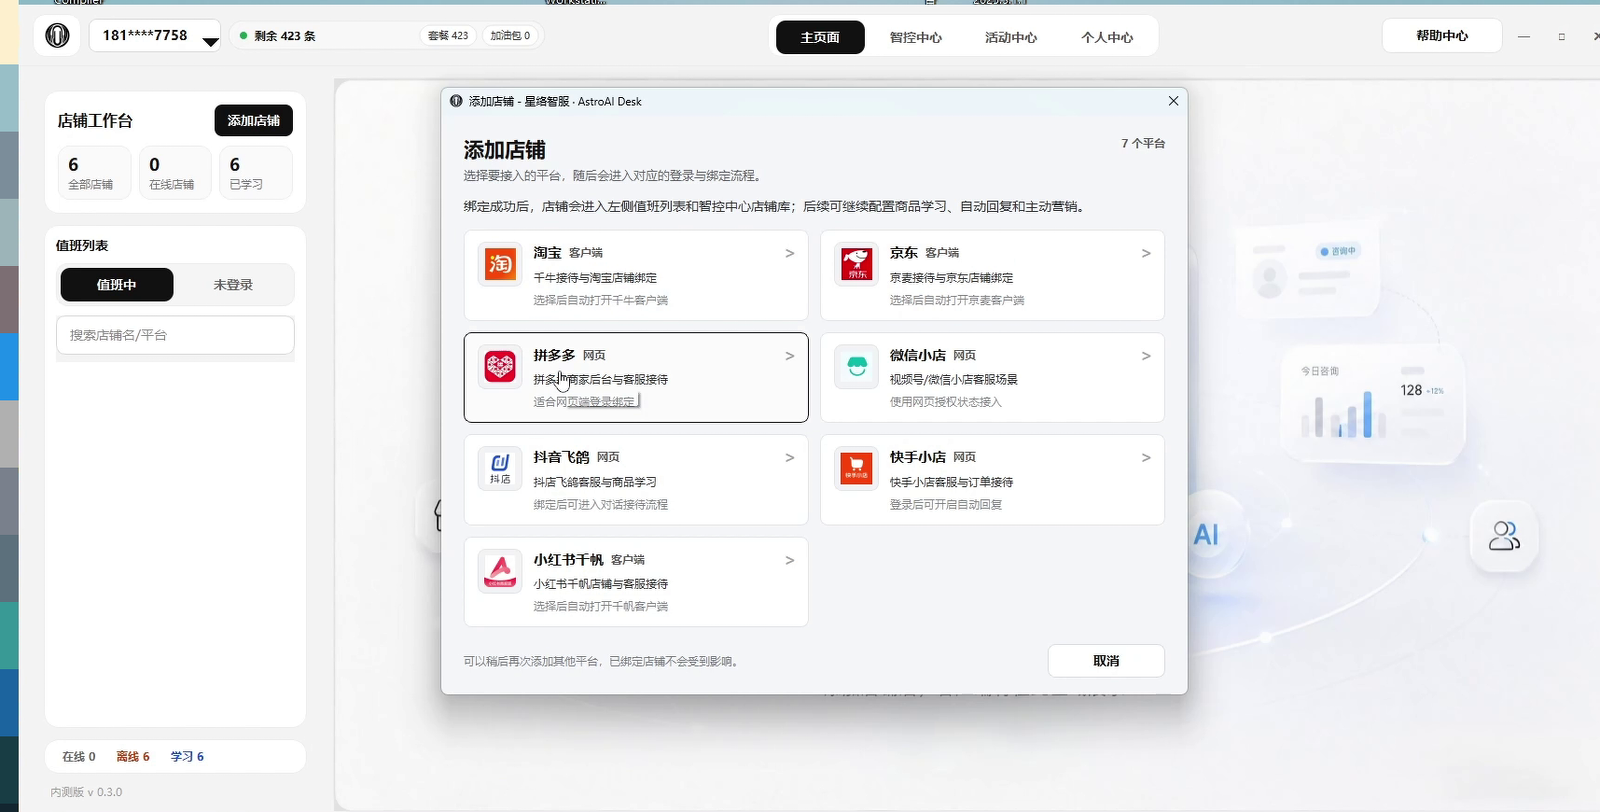
Task: Focus the 搜索店铺名/平台 search field
Action: coord(175,335)
